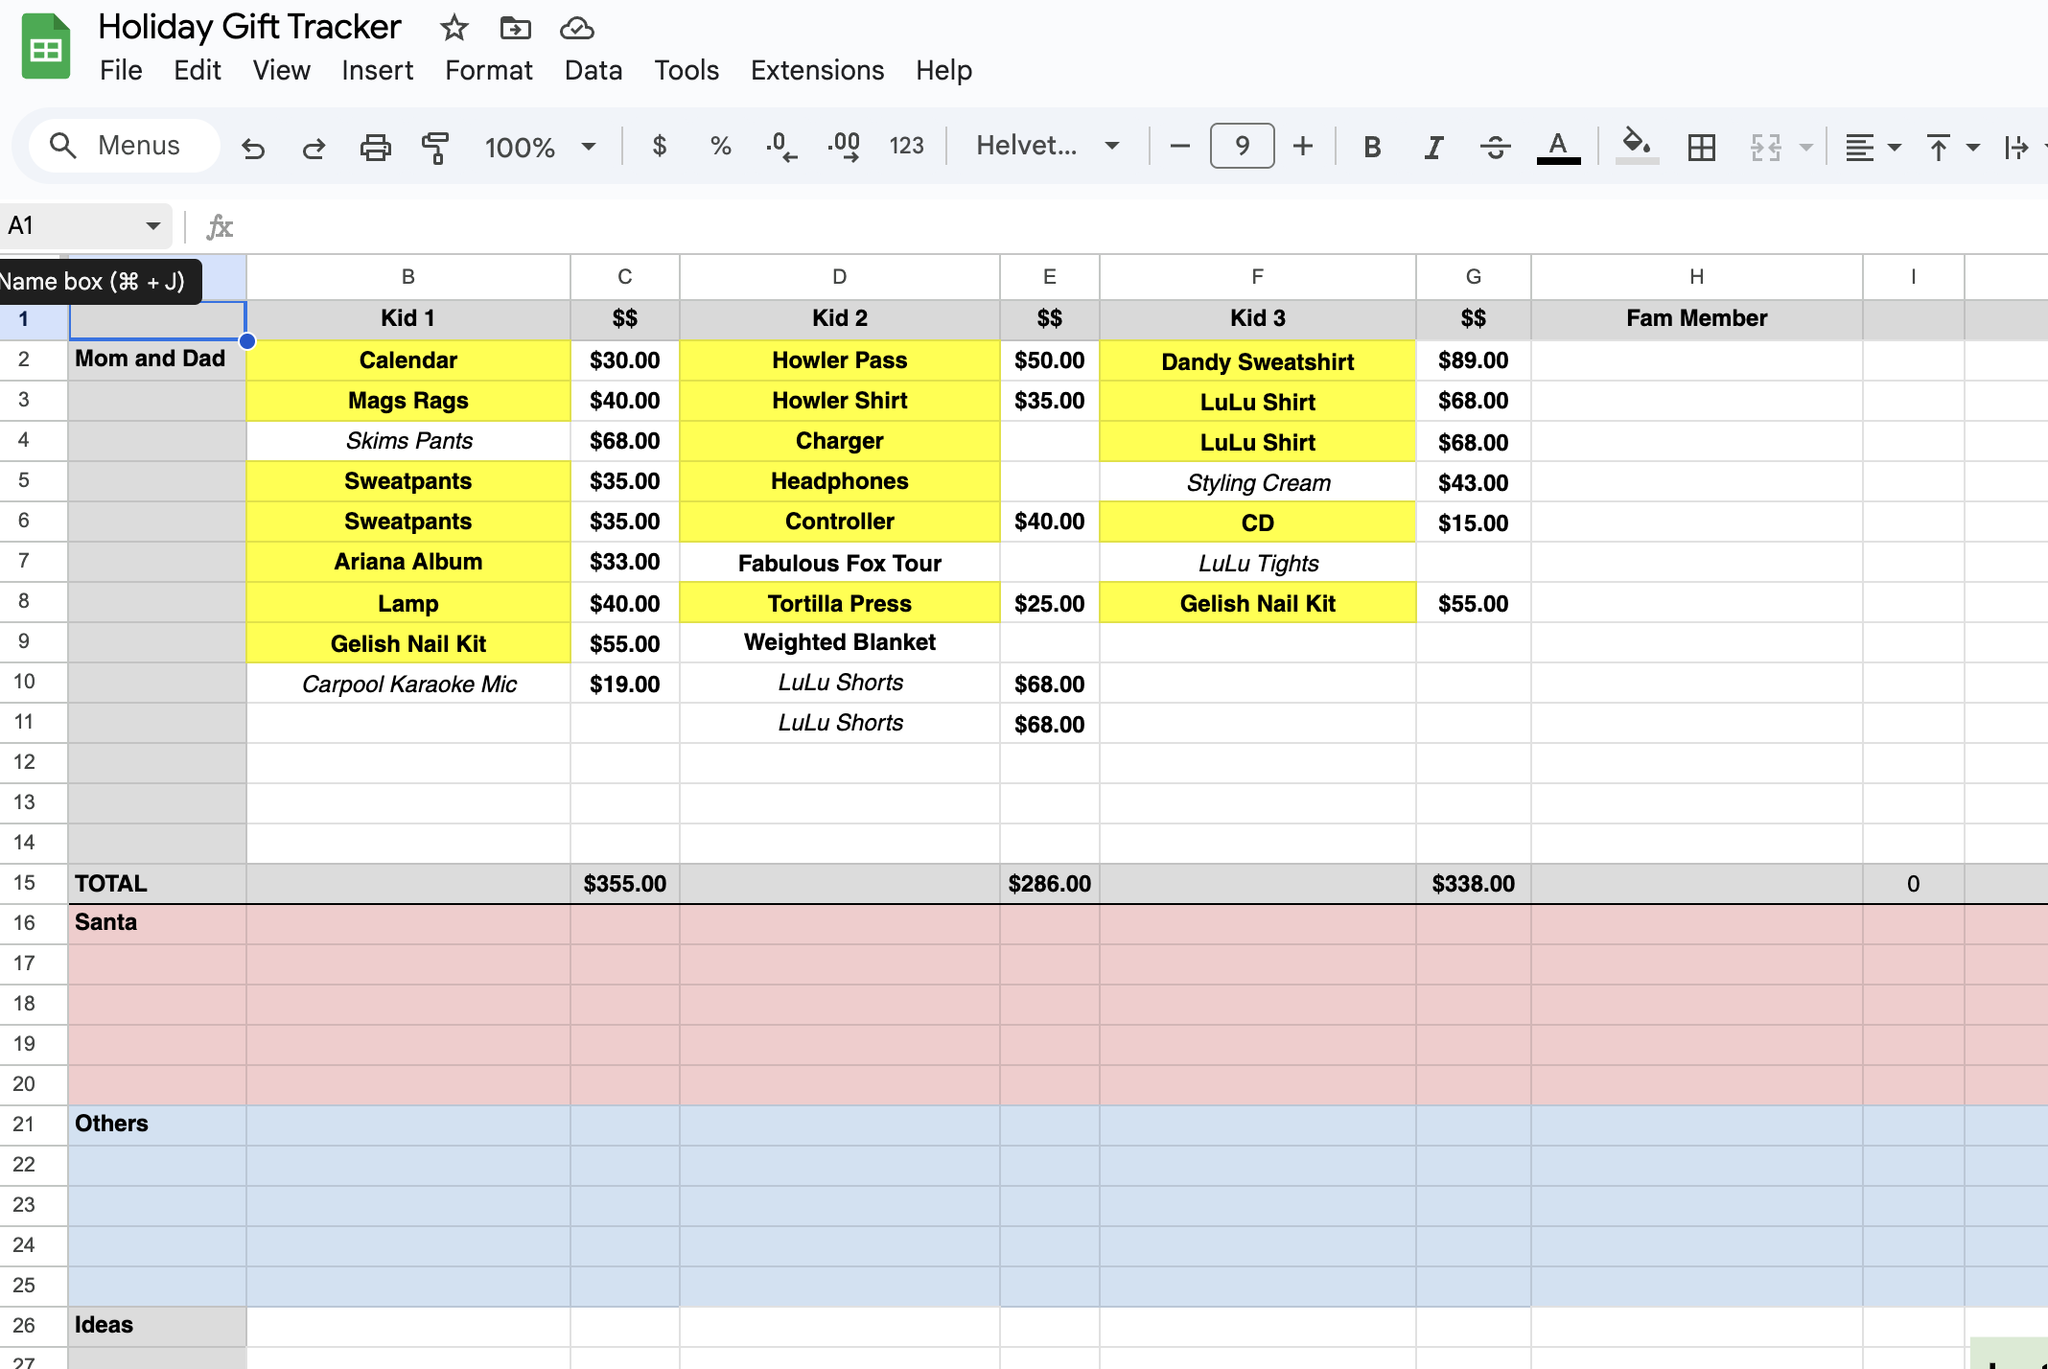Open the 123 more number formats menu
The image size is (2048, 1369).
907,146
